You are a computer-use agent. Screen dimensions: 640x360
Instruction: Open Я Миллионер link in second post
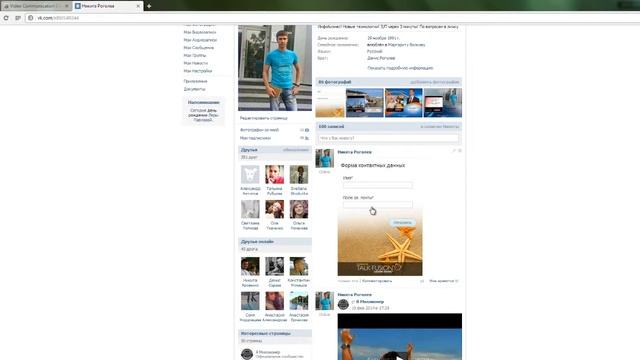(370, 302)
